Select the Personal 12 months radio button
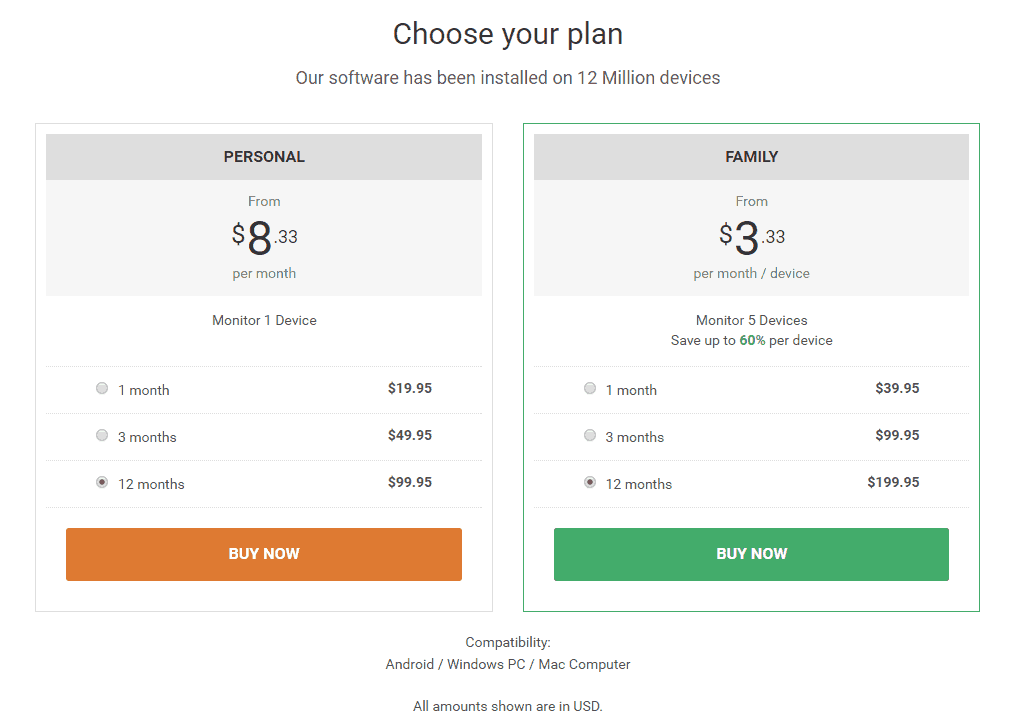The width and height of the screenshot is (1023, 727). coord(102,482)
